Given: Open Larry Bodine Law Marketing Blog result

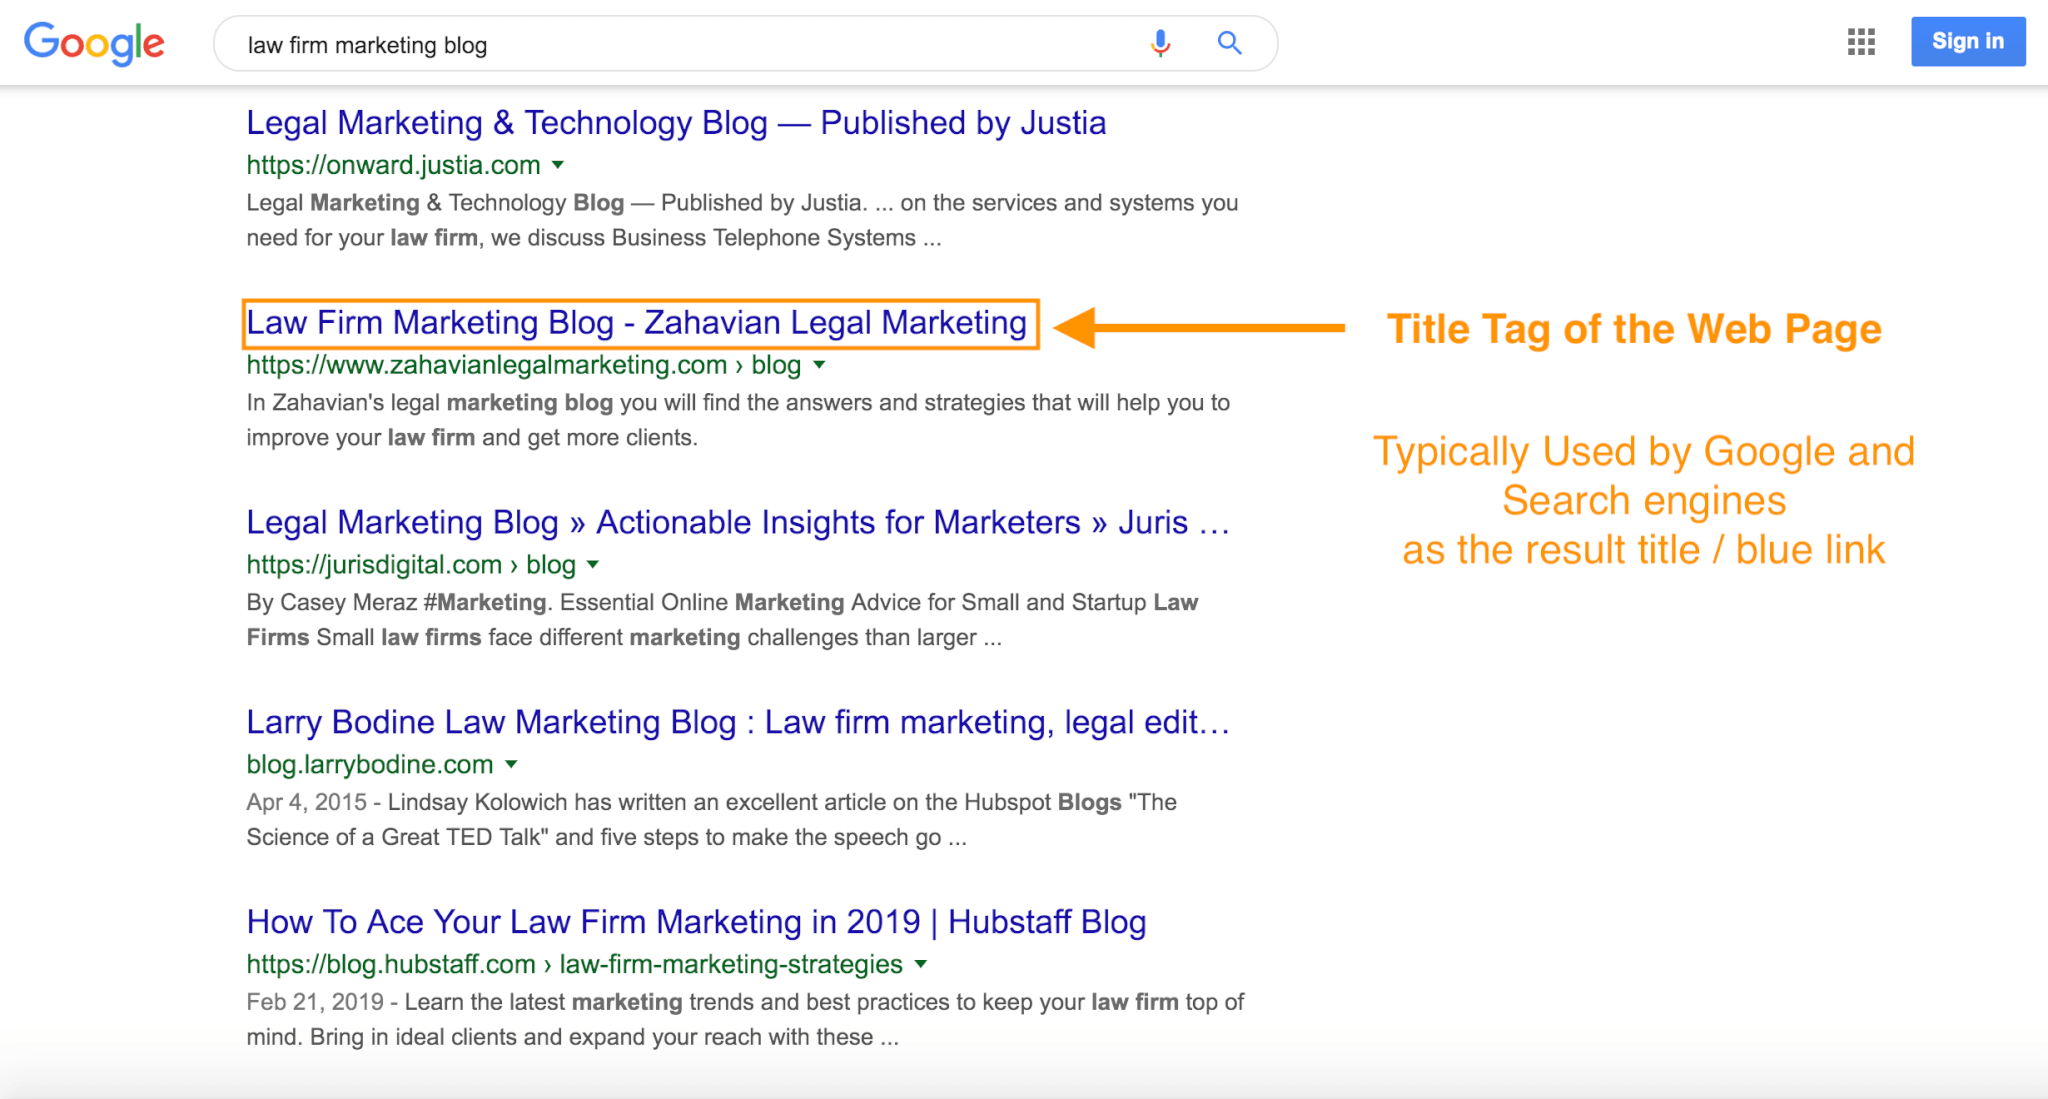Looking at the screenshot, I should coord(738,723).
